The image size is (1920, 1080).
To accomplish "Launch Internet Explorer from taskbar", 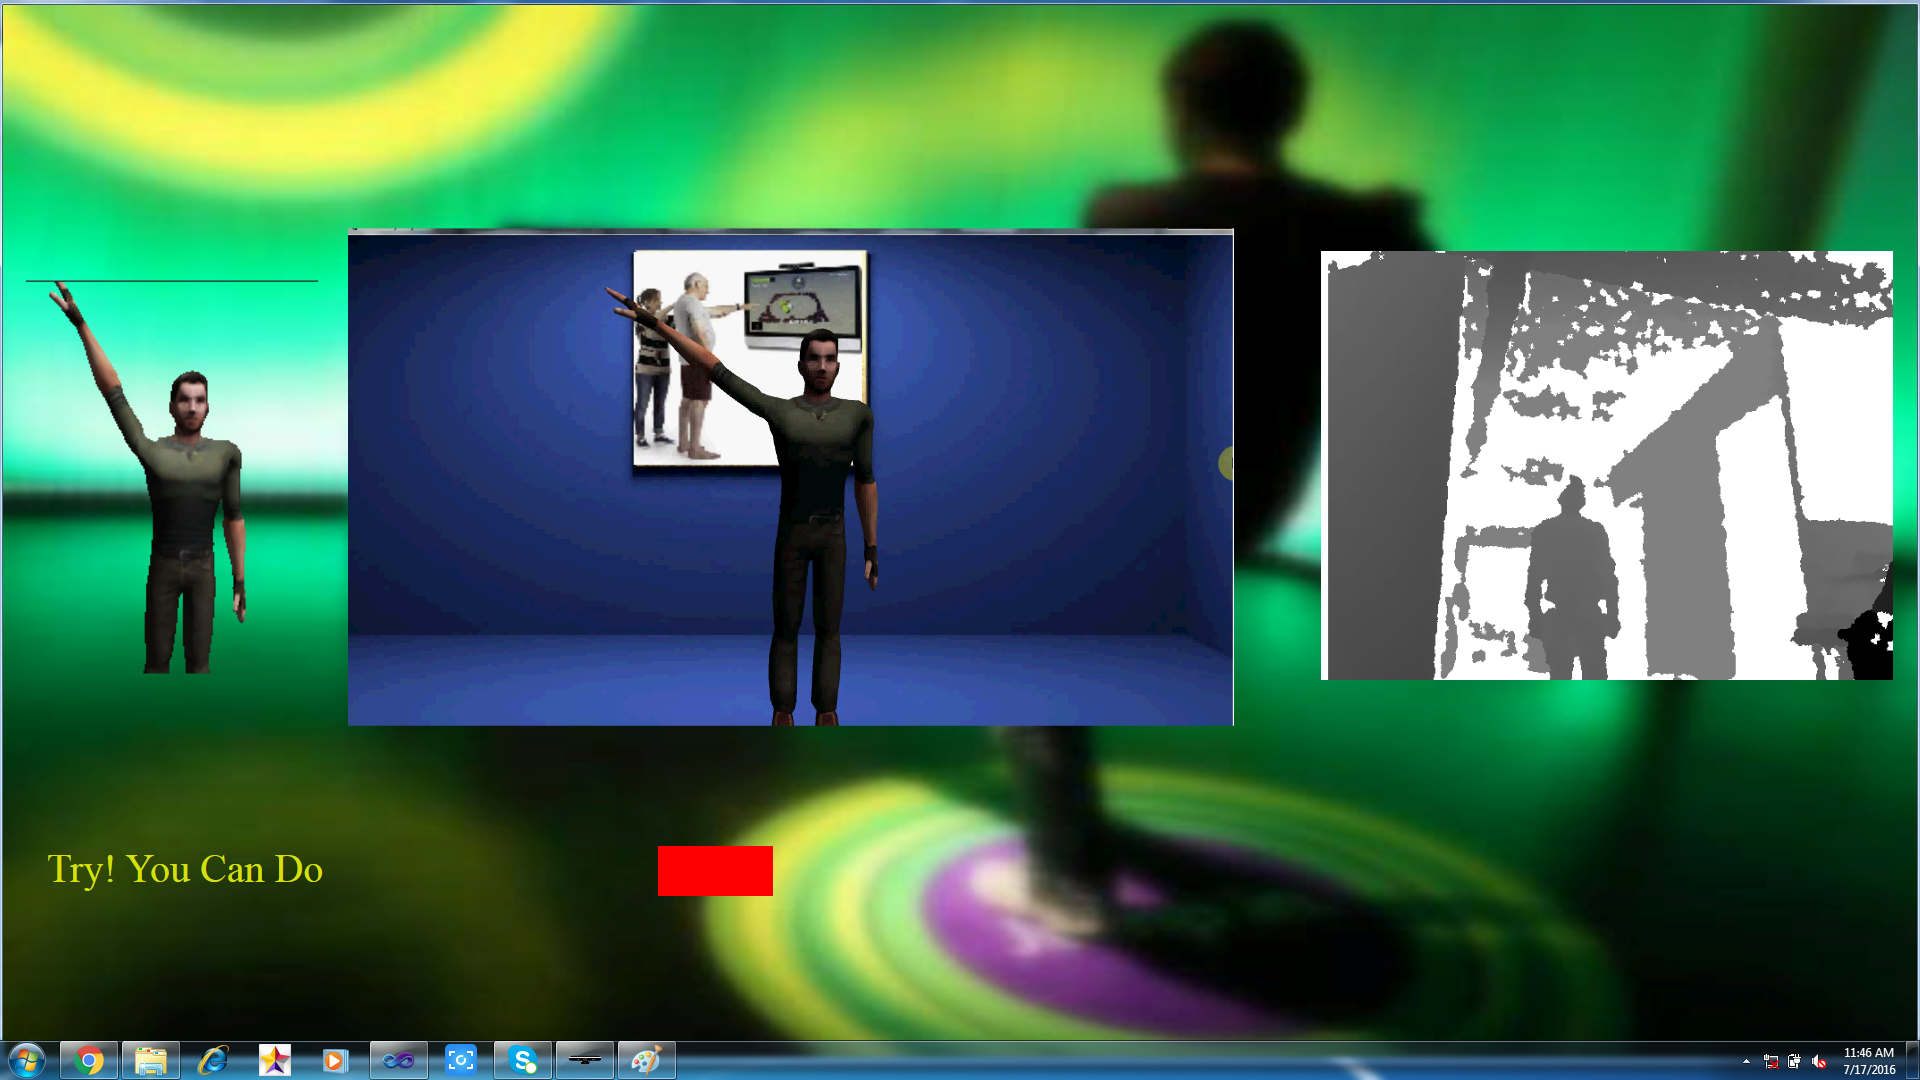I will 213,1060.
